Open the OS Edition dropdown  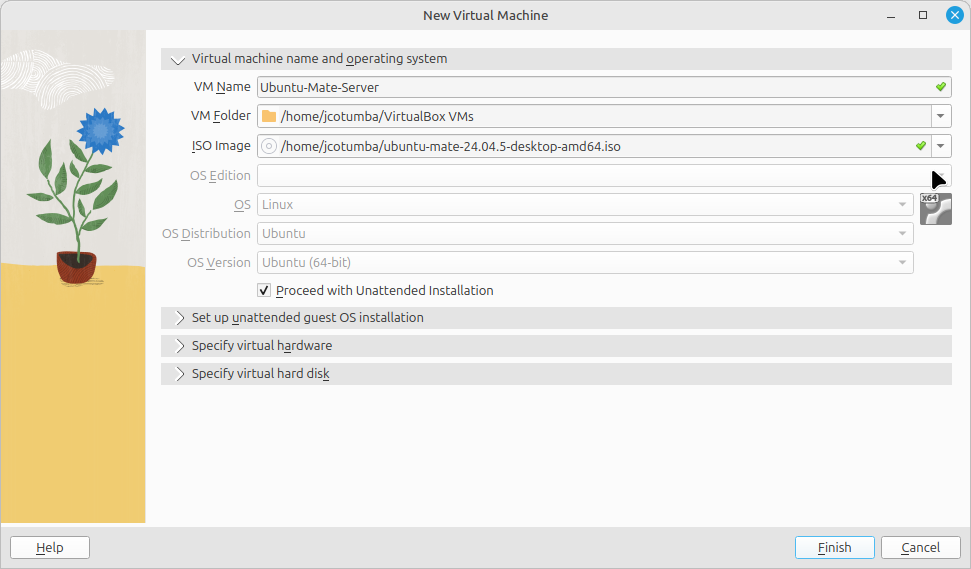coord(604,175)
